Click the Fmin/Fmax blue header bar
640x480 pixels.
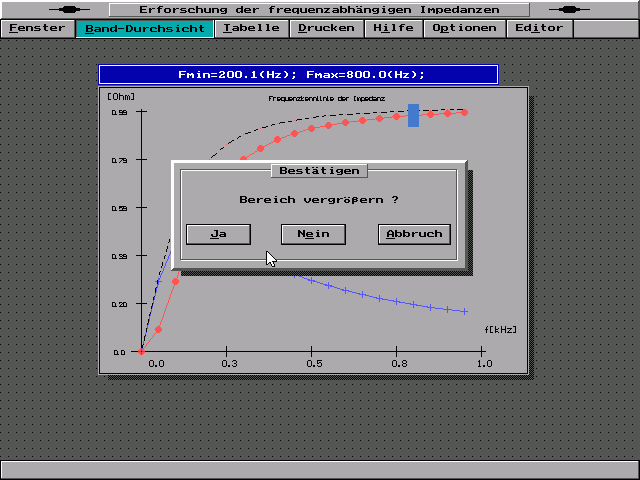[298, 75]
